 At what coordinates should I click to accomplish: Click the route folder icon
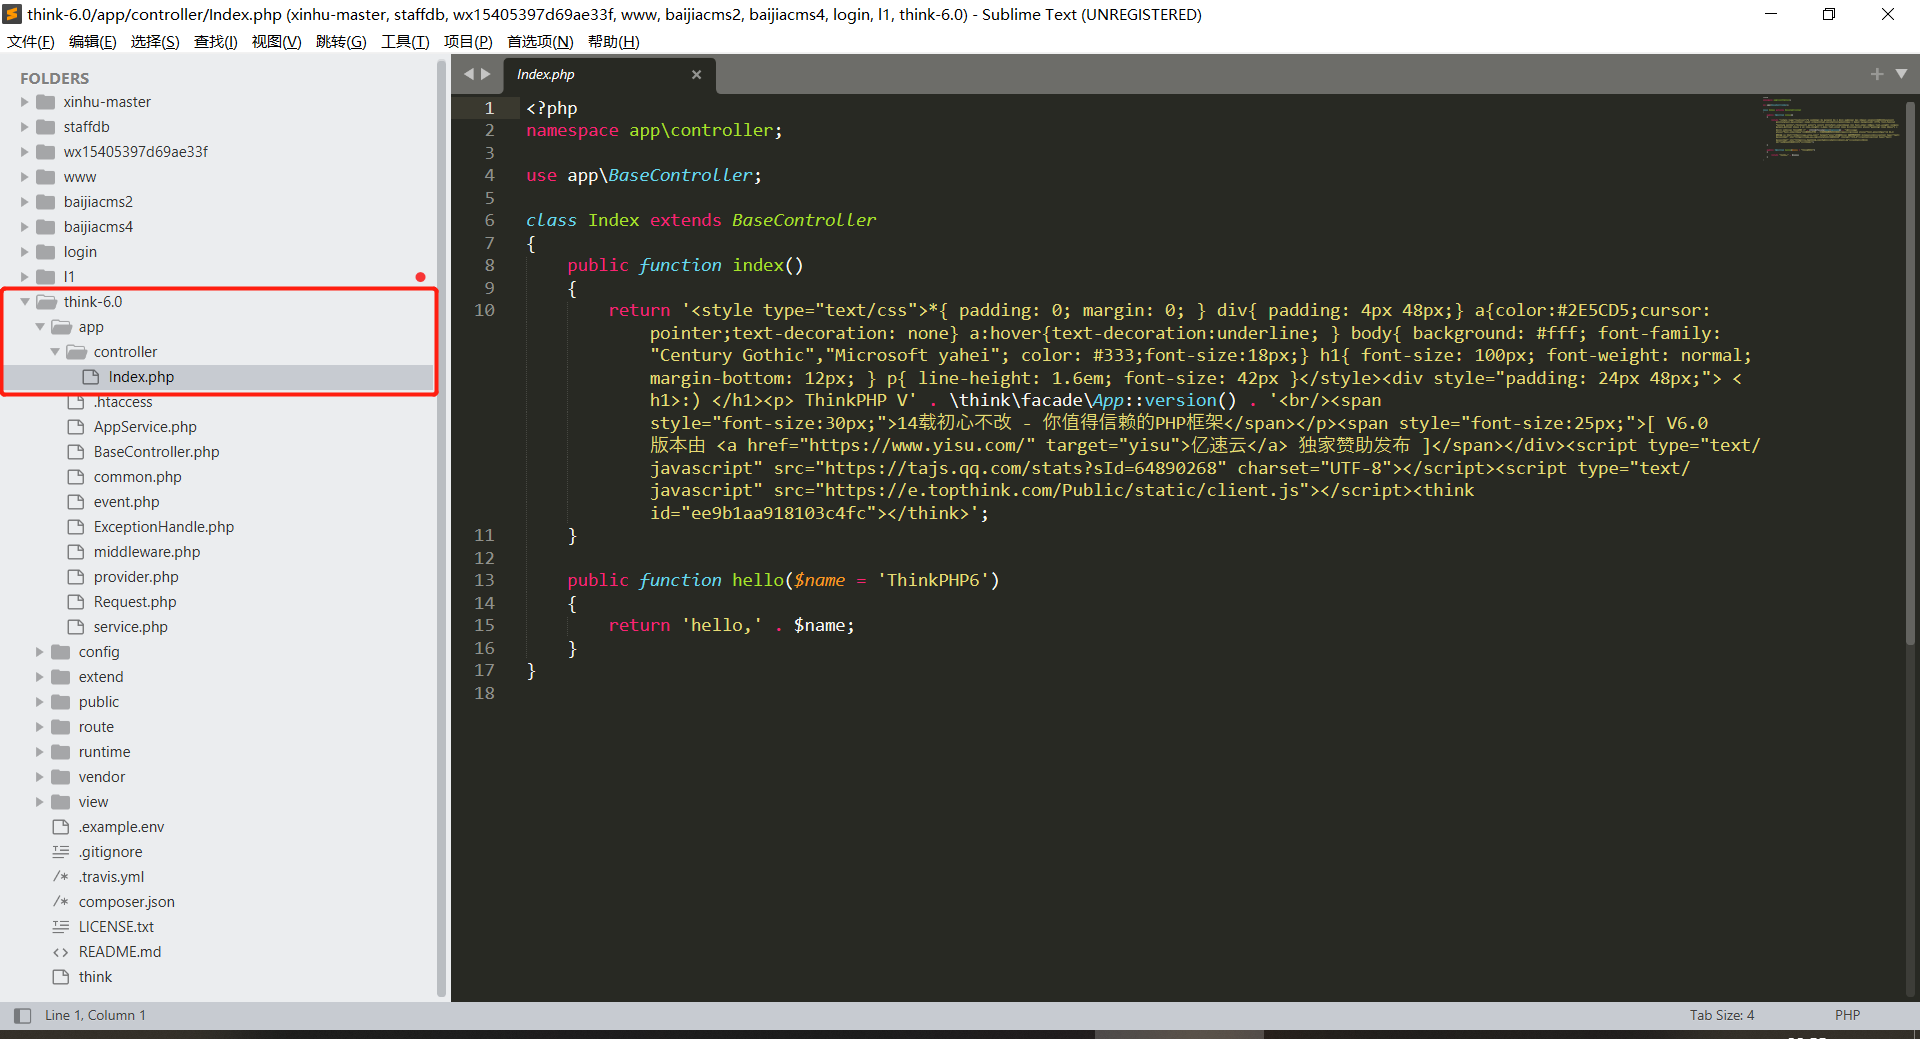click(x=61, y=727)
